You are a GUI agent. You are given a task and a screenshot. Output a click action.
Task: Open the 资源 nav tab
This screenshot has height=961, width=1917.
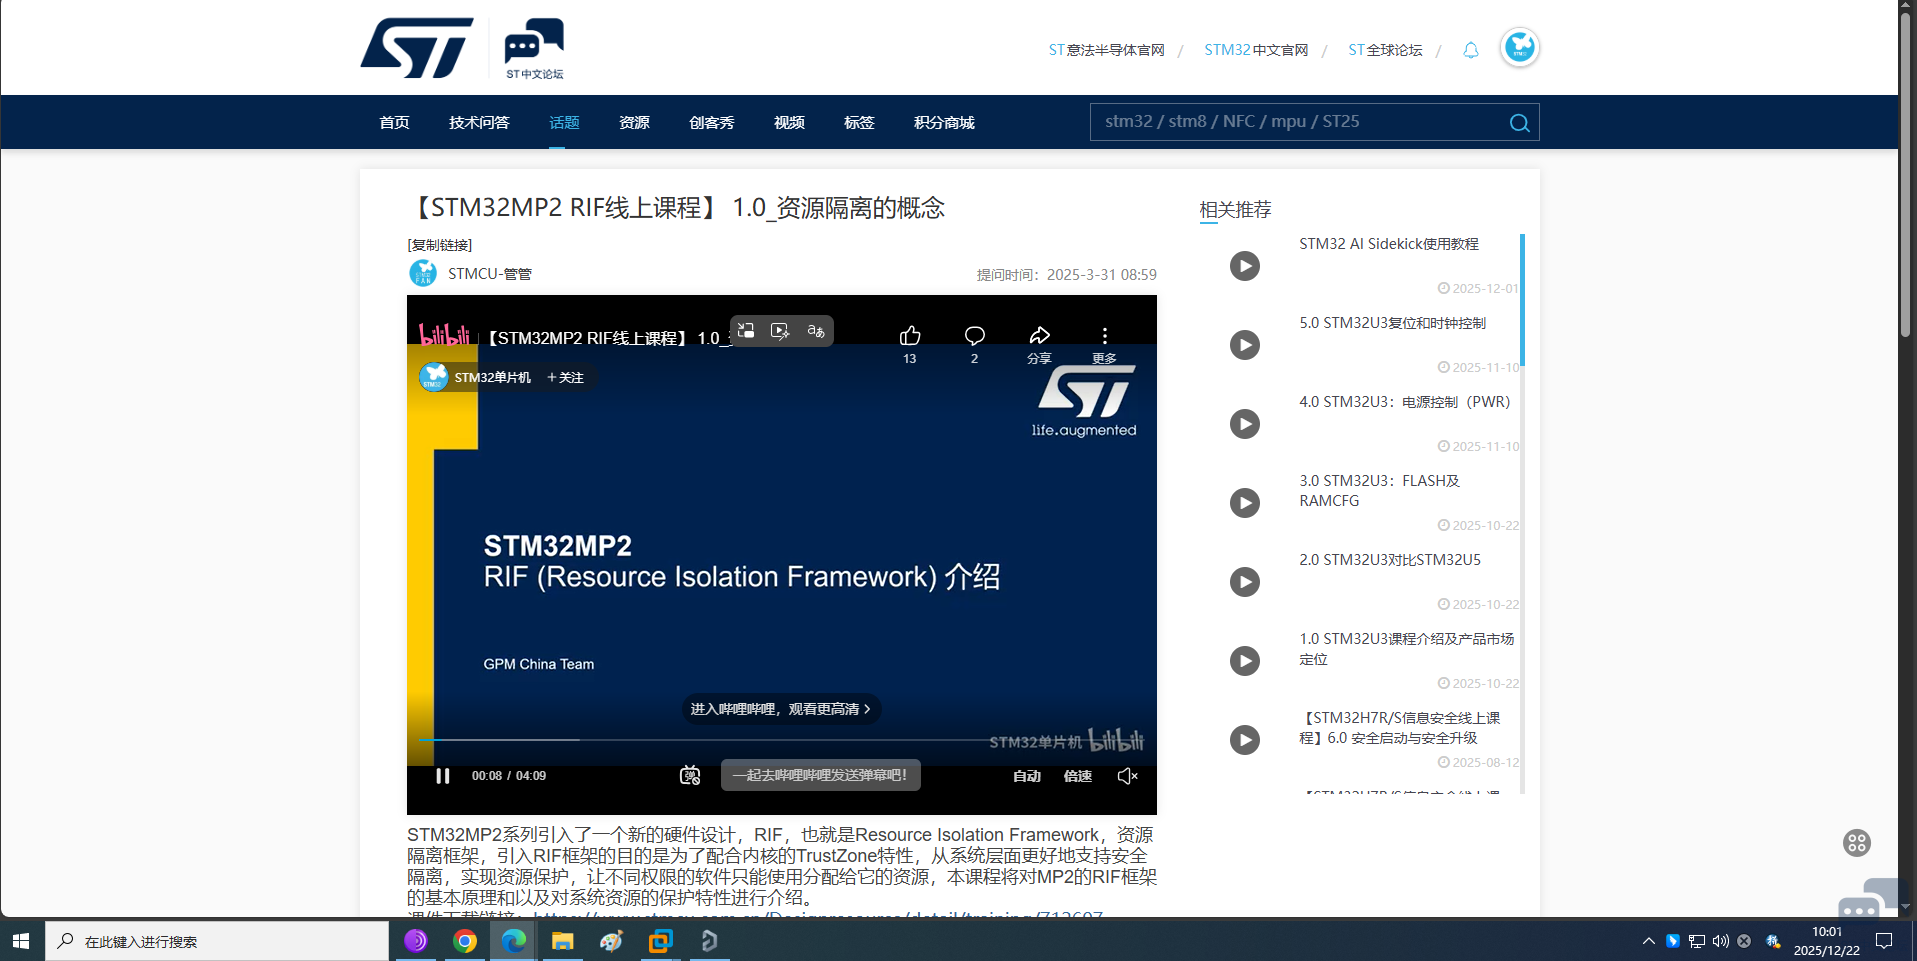pos(634,122)
